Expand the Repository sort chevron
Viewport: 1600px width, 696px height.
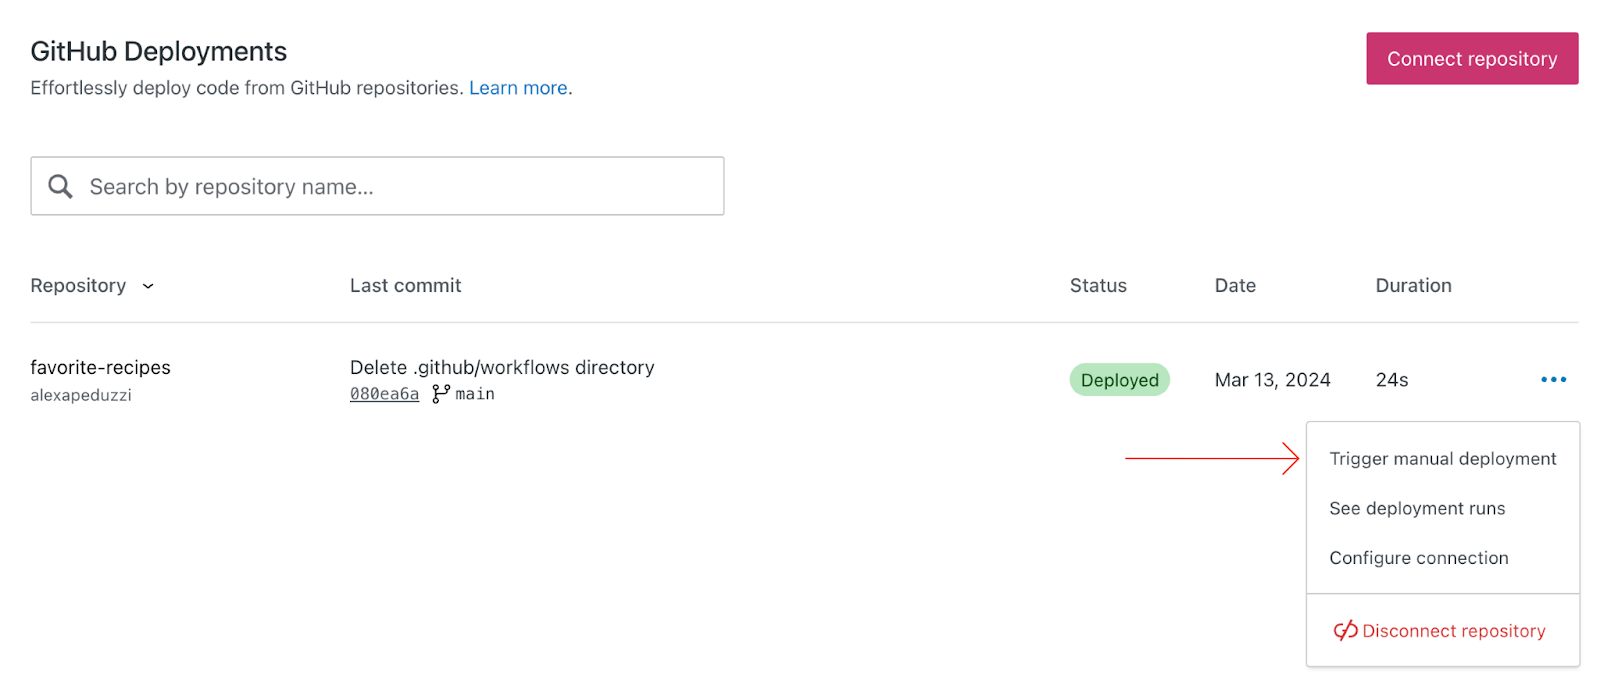[148, 286]
